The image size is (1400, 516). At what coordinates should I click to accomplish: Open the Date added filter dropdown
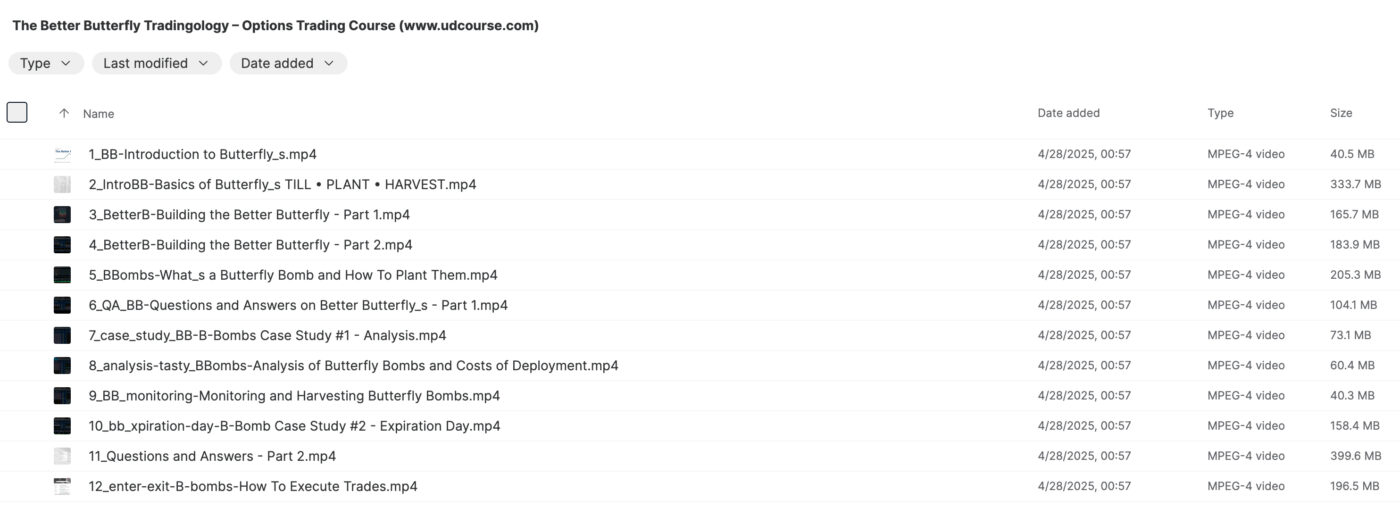click(x=288, y=63)
